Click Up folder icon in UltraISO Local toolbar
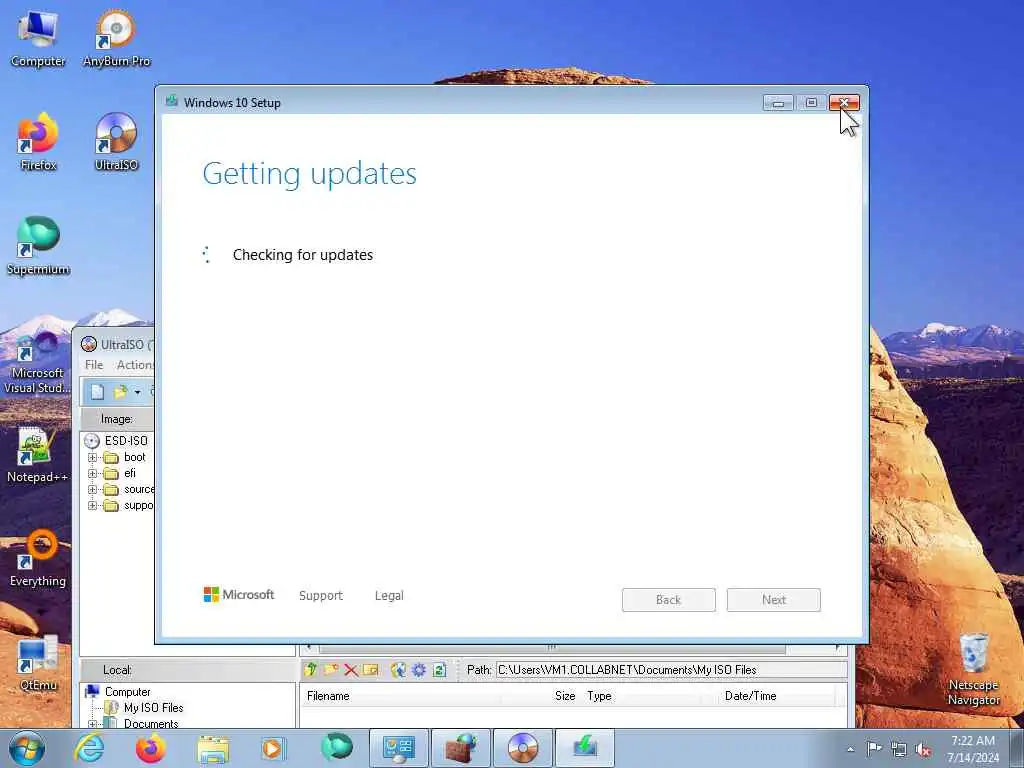The height and width of the screenshot is (768, 1024). [311, 669]
